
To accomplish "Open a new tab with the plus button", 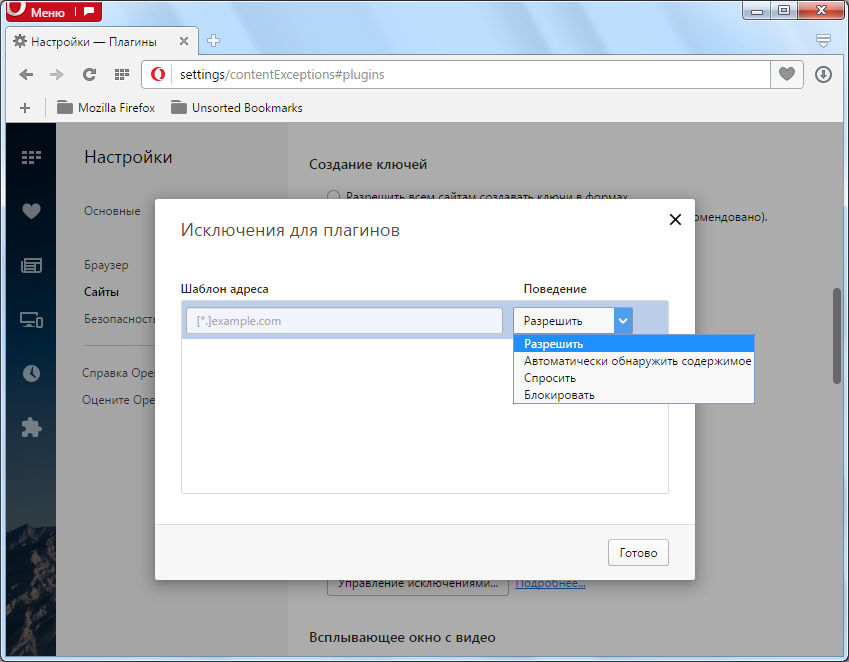I will click(213, 41).
